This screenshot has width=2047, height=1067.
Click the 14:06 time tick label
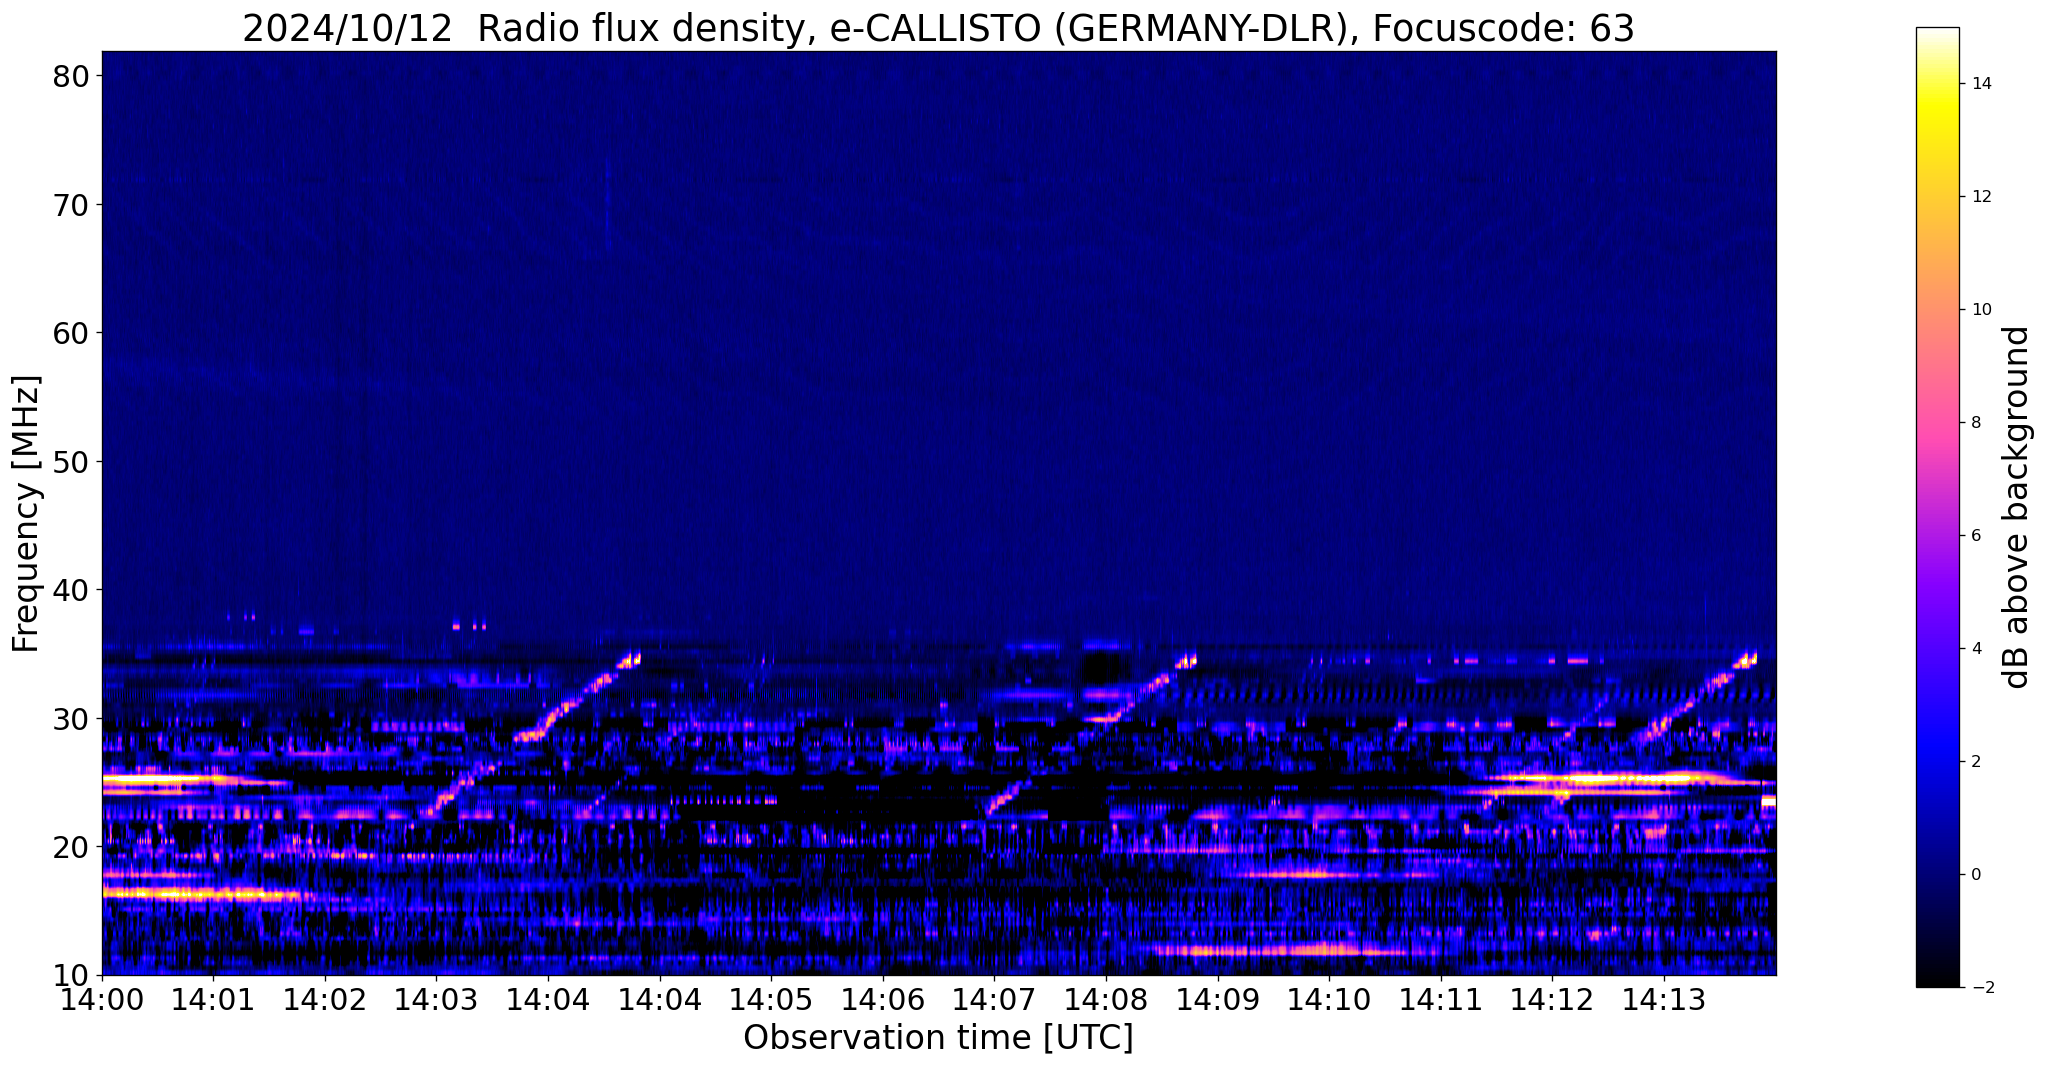pos(883,999)
